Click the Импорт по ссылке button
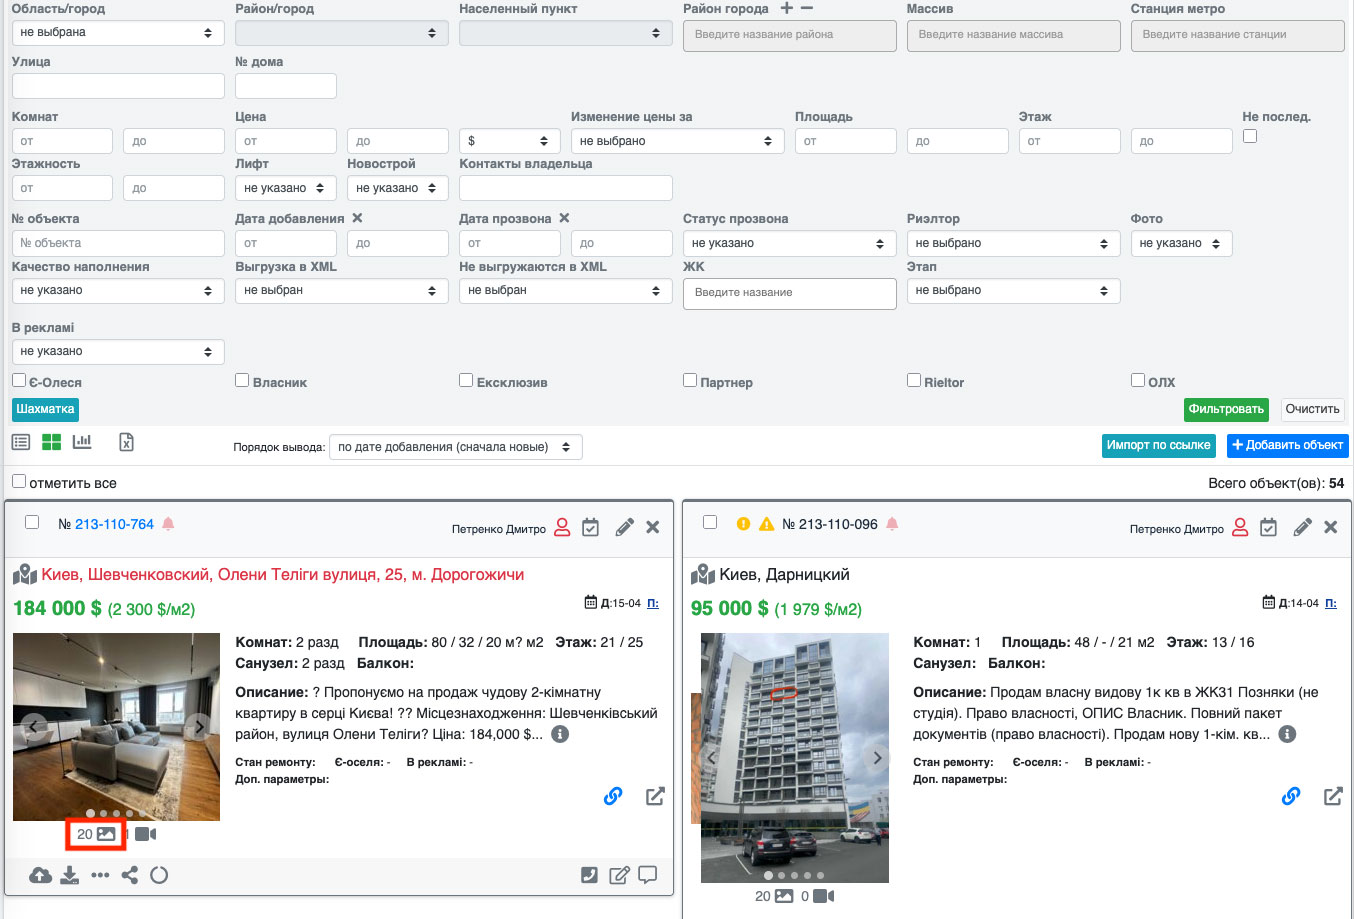The width and height of the screenshot is (1354, 919). (x=1159, y=445)
